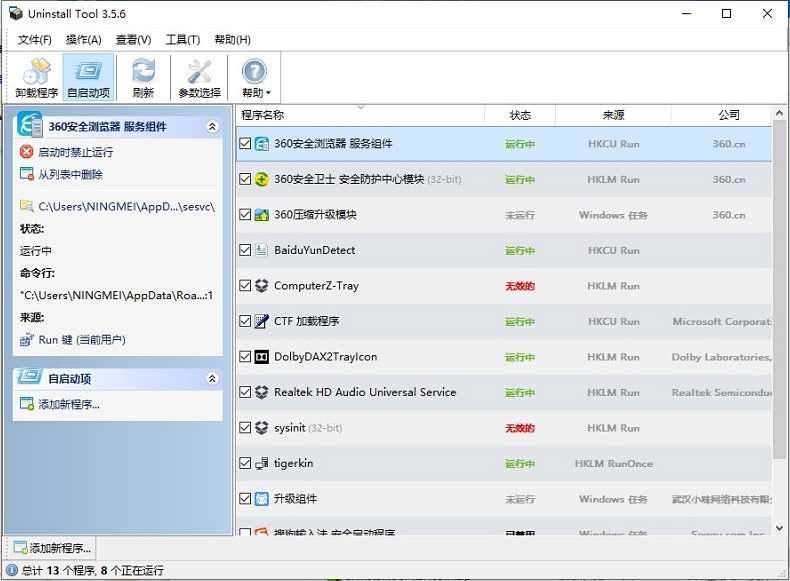790x581 pixels.
Task: Select the tigerkin 'HKLM RunOnce' source cell
Action: pos(614,464)
